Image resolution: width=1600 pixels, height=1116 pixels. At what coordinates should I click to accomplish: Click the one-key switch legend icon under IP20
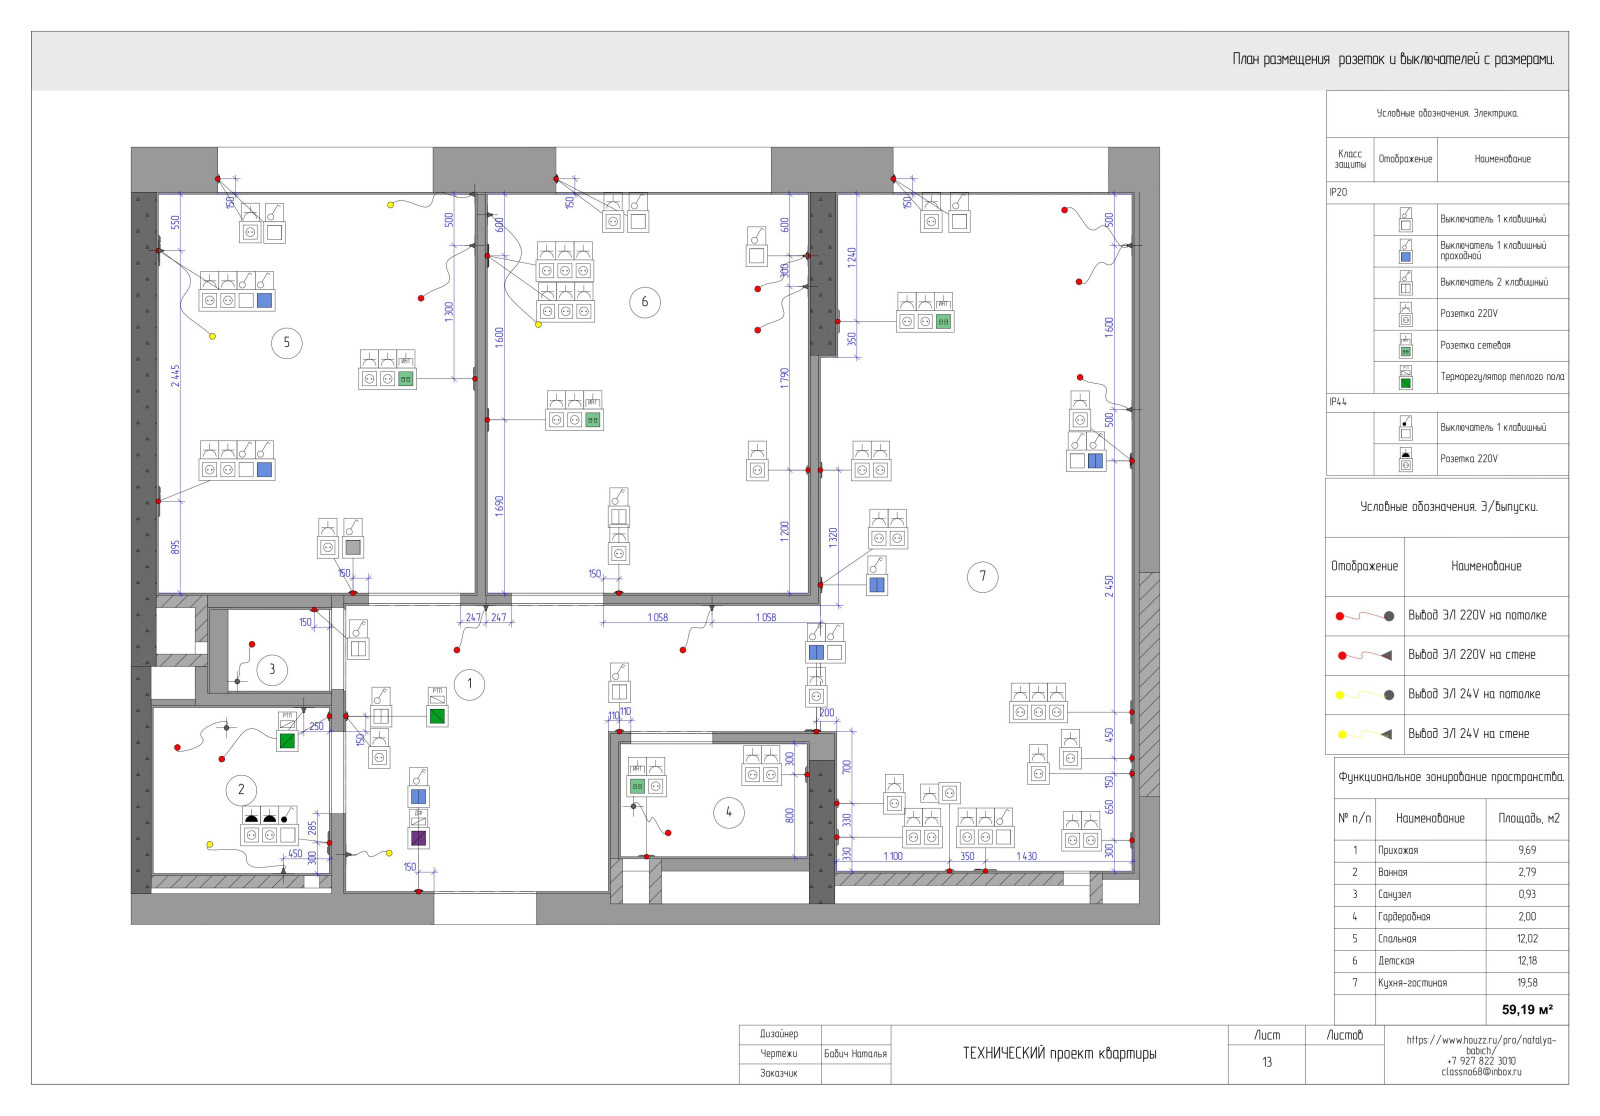[1405, 220]
